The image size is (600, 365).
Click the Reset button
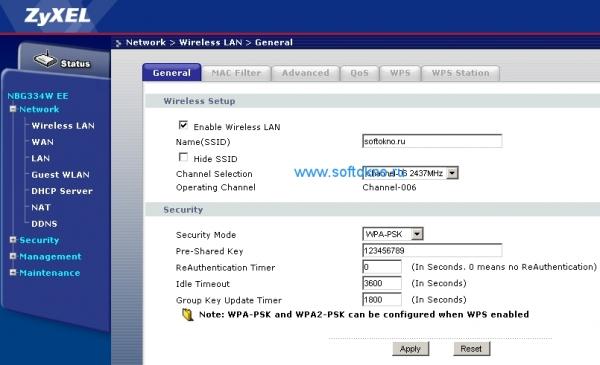click(471, 349)
